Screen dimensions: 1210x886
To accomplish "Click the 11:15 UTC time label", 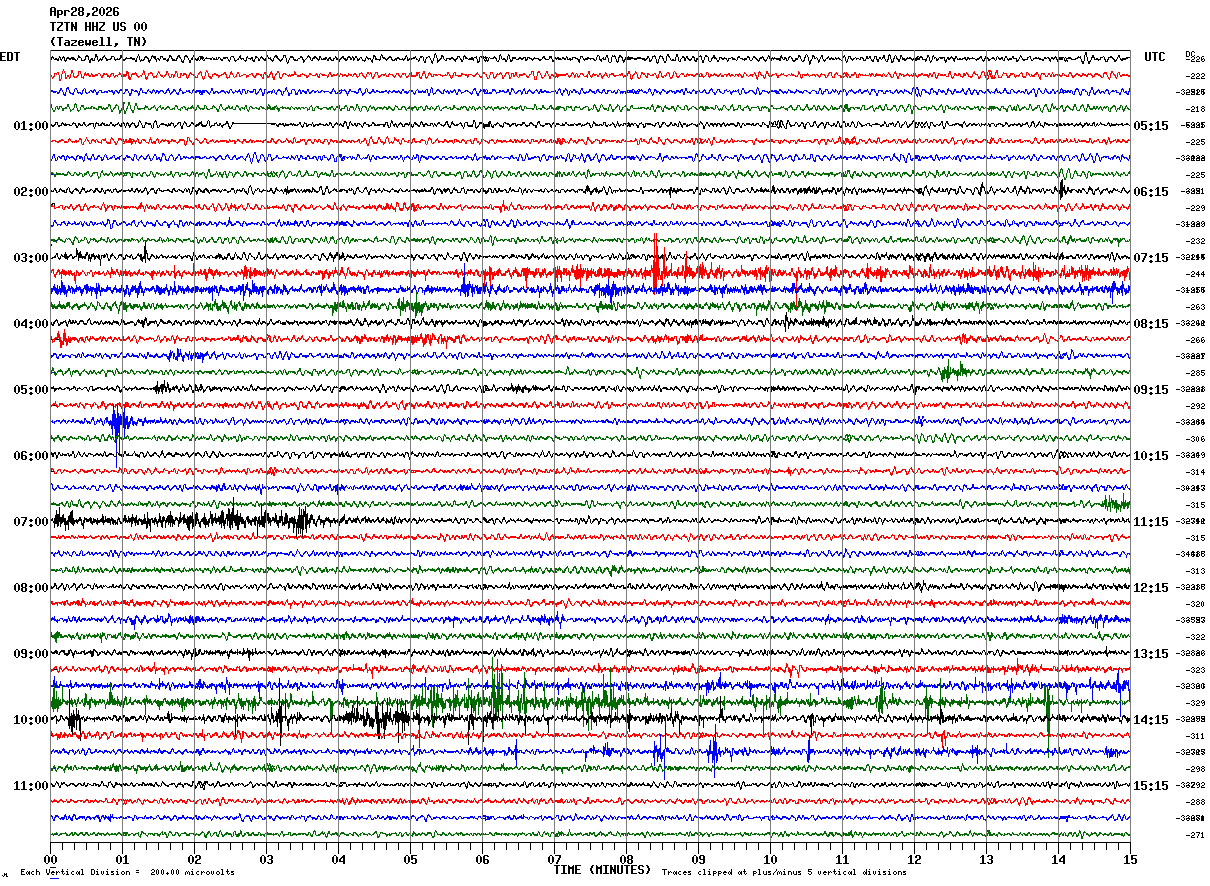I will [x=1151, y=522].
